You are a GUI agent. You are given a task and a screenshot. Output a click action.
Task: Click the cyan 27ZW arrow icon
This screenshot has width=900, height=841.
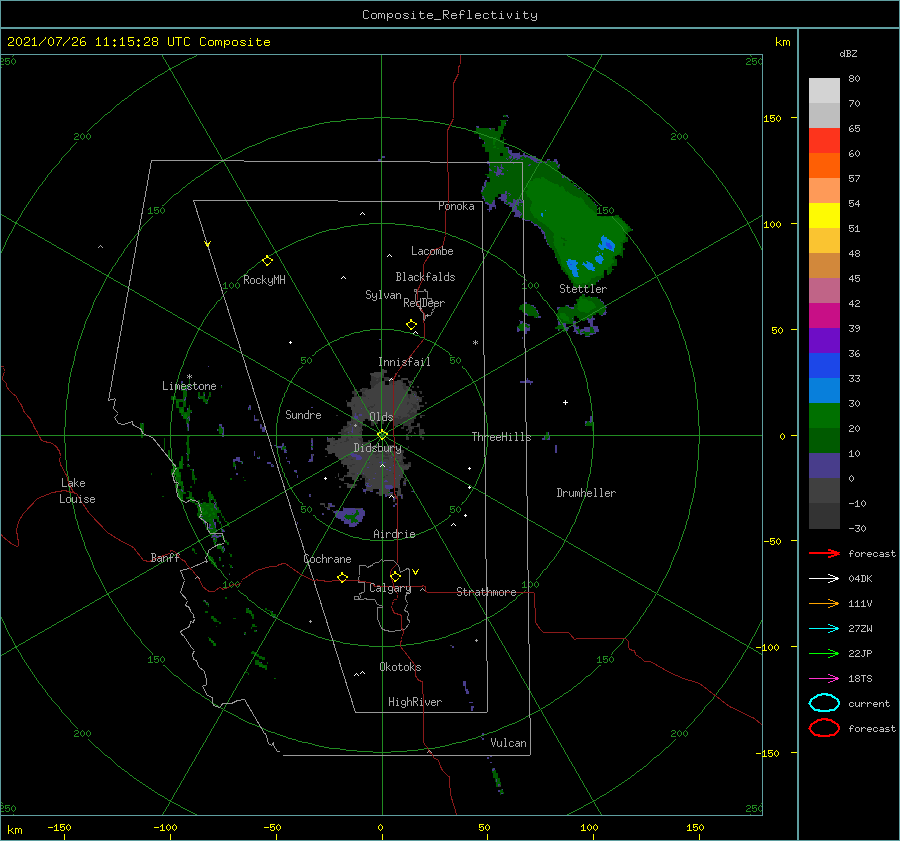pos(824,629)
